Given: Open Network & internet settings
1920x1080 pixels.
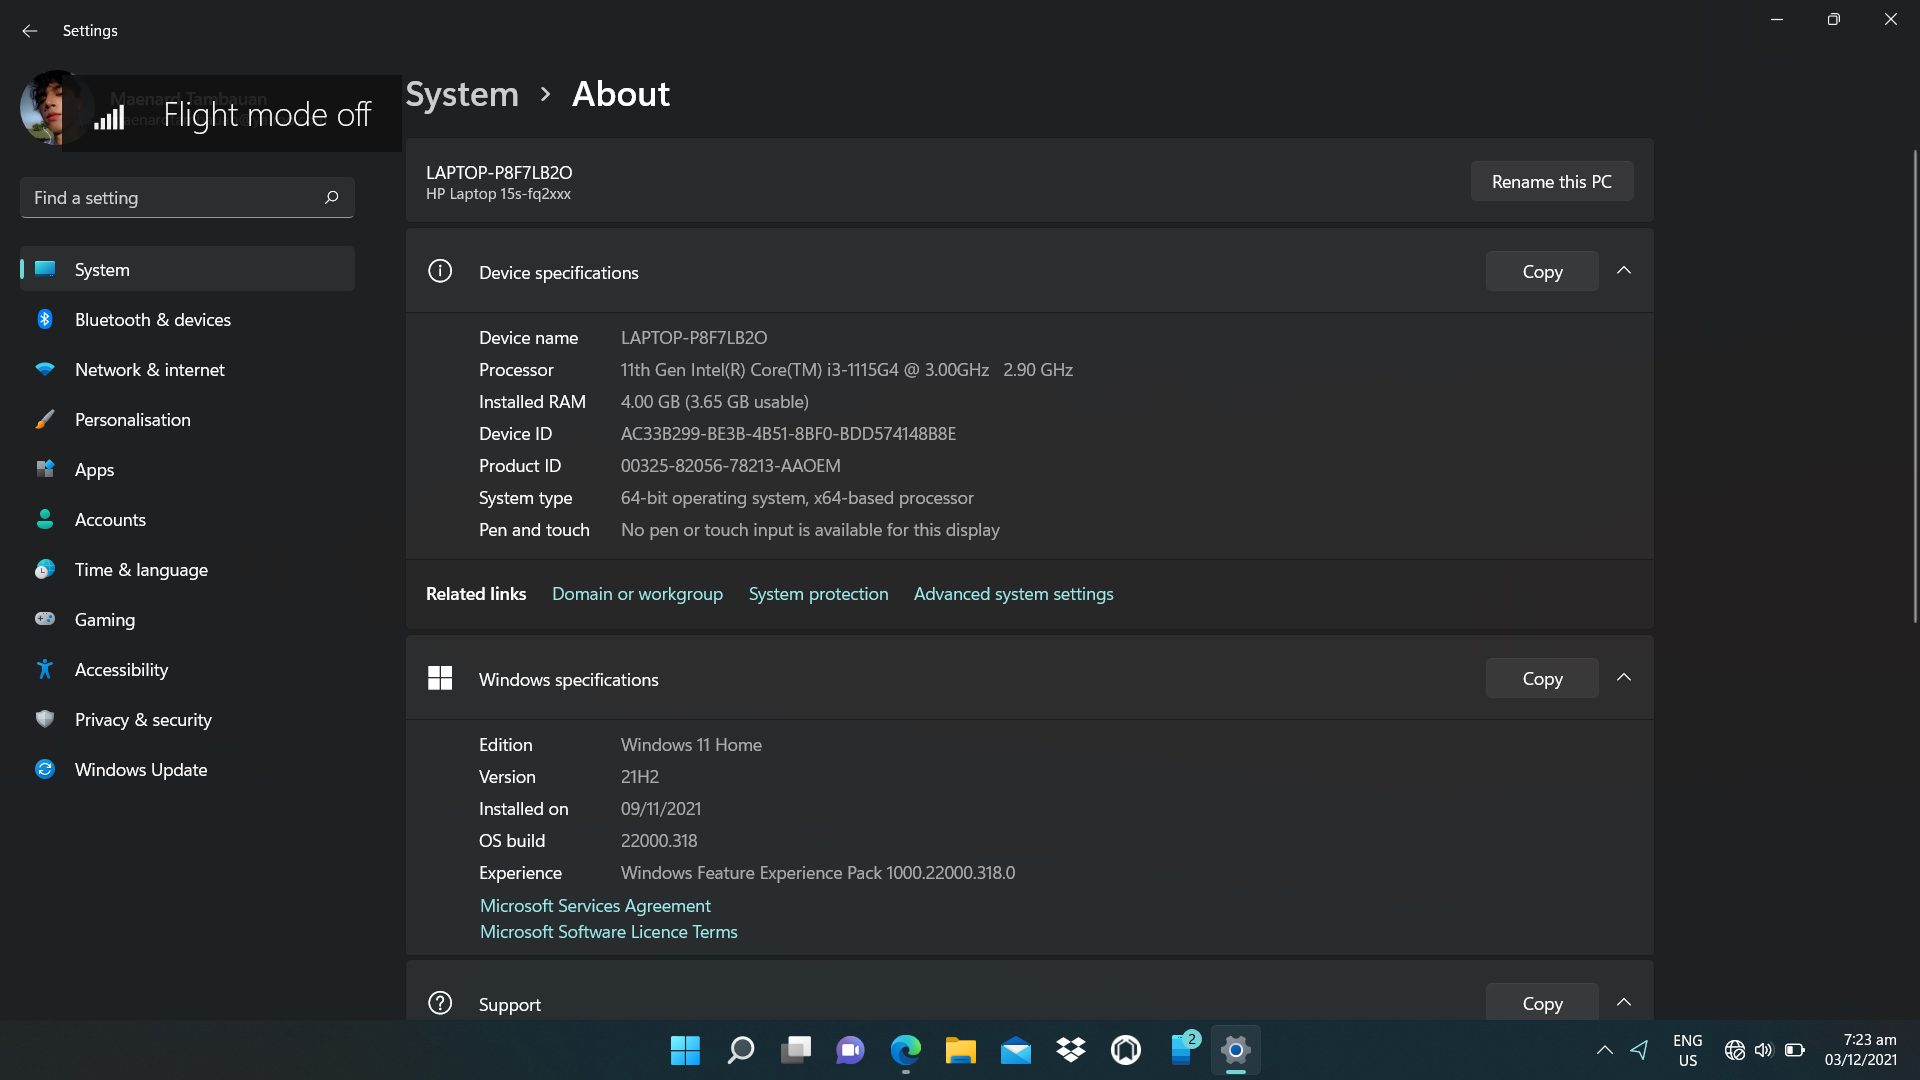Looking at the screenshot, I should coord(150,369).
